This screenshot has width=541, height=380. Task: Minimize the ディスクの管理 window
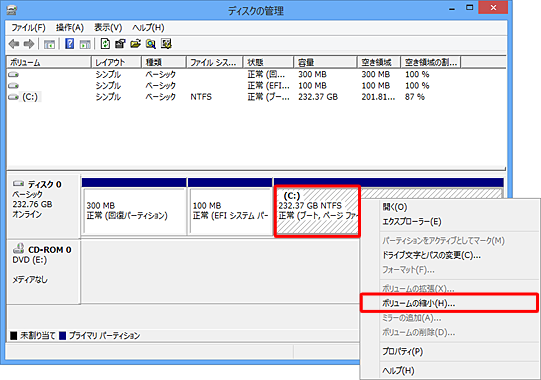(452, 8)
